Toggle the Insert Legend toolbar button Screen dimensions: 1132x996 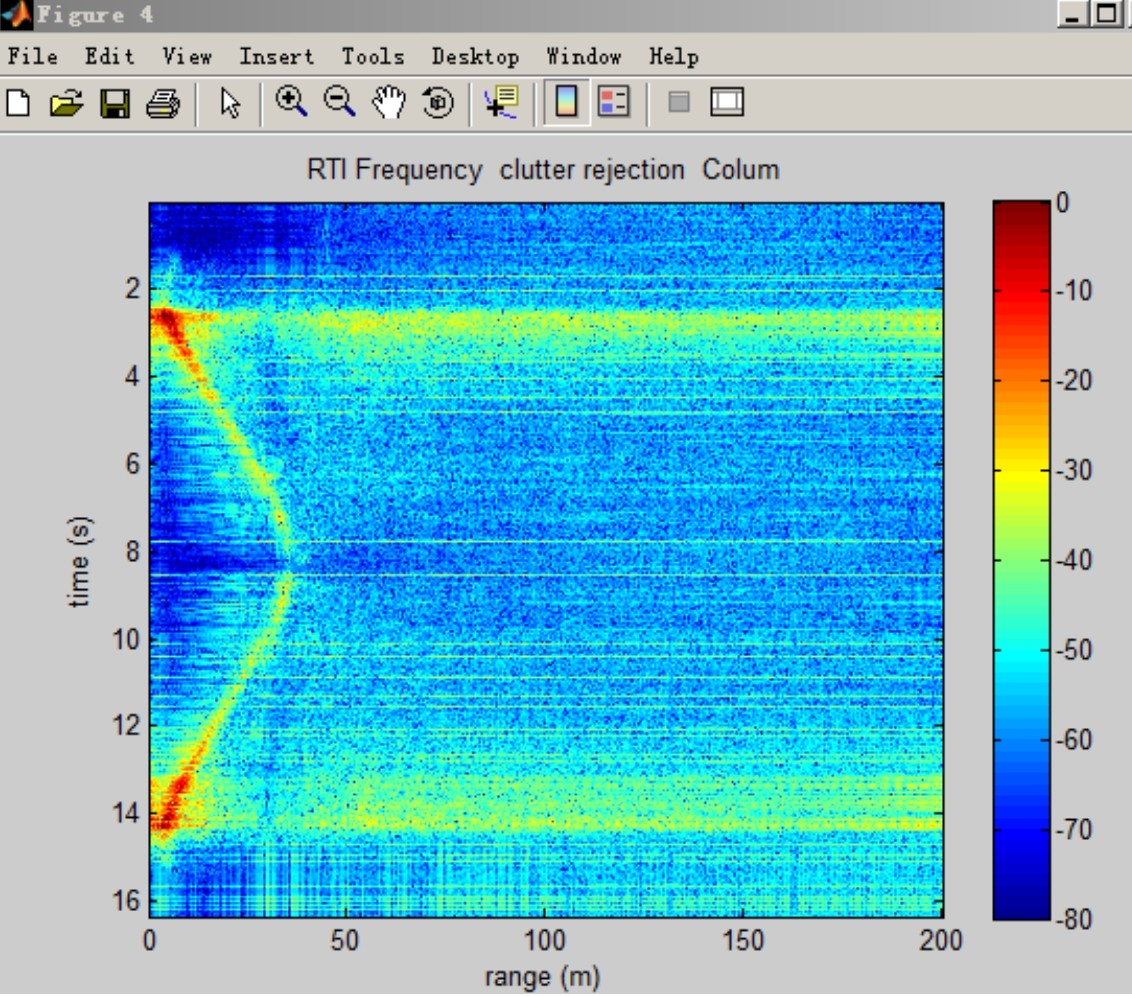tap(614, 102)
